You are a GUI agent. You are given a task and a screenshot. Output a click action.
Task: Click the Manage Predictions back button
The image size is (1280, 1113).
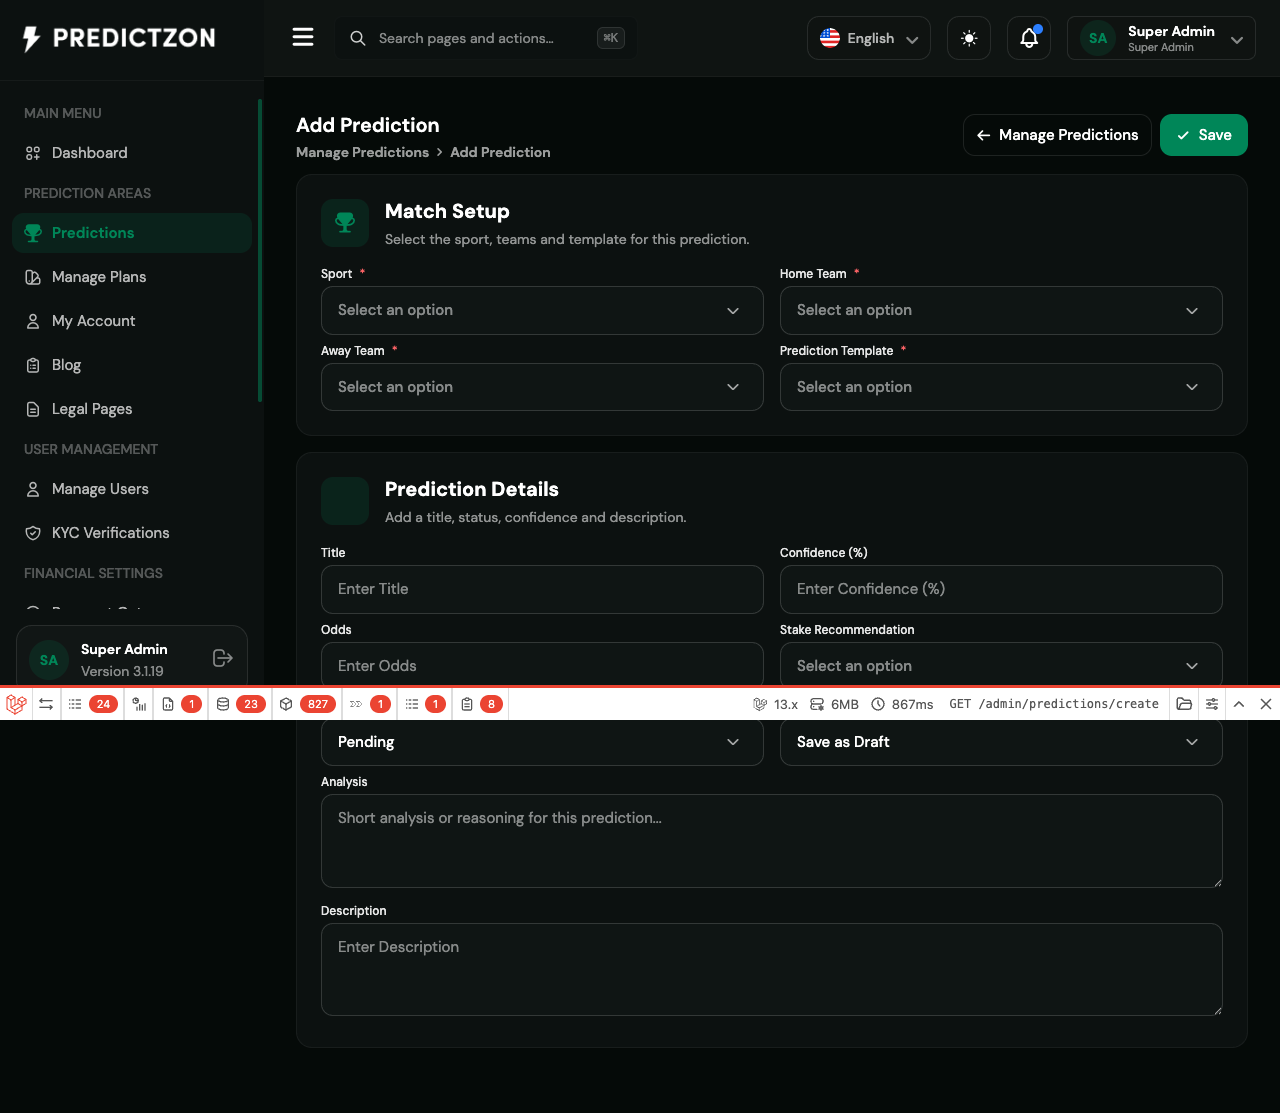coord(1057,135)
